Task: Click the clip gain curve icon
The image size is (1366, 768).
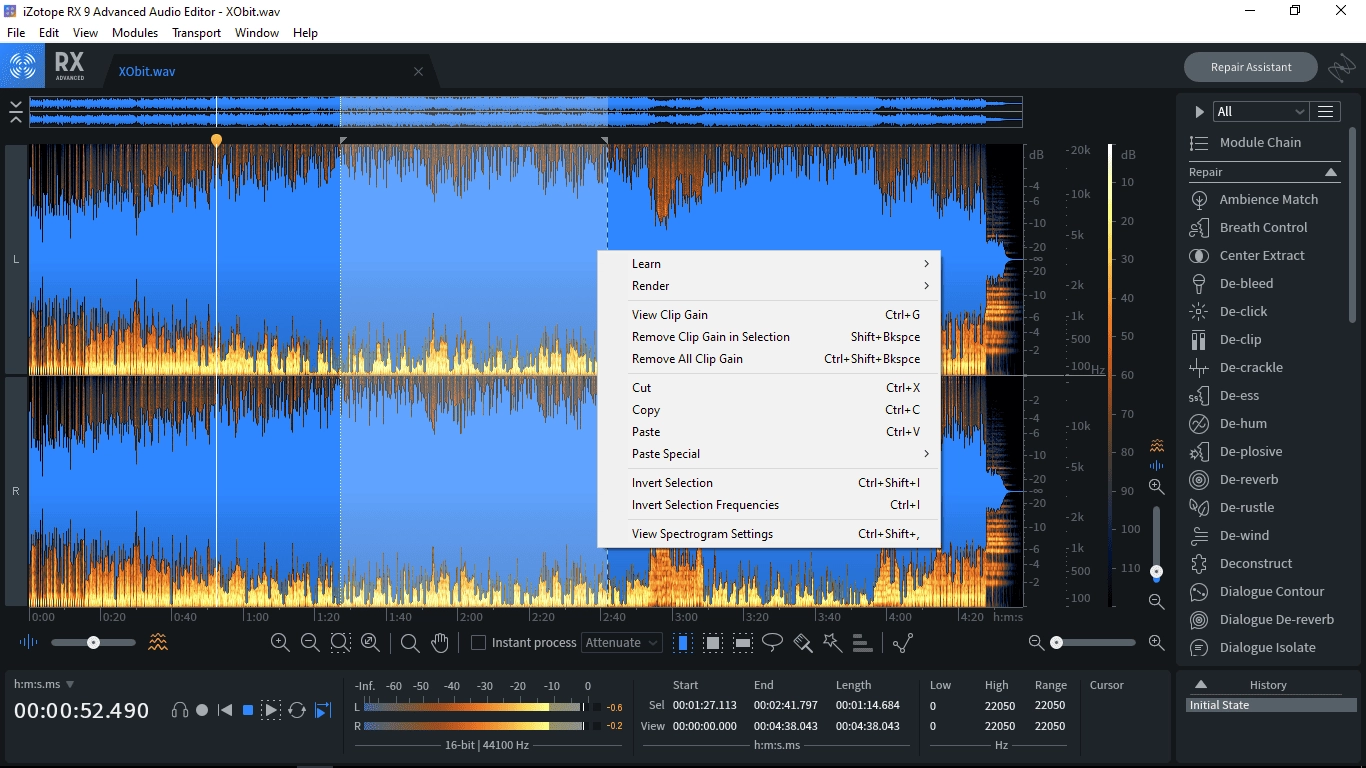Action: [x=903, y=643]
